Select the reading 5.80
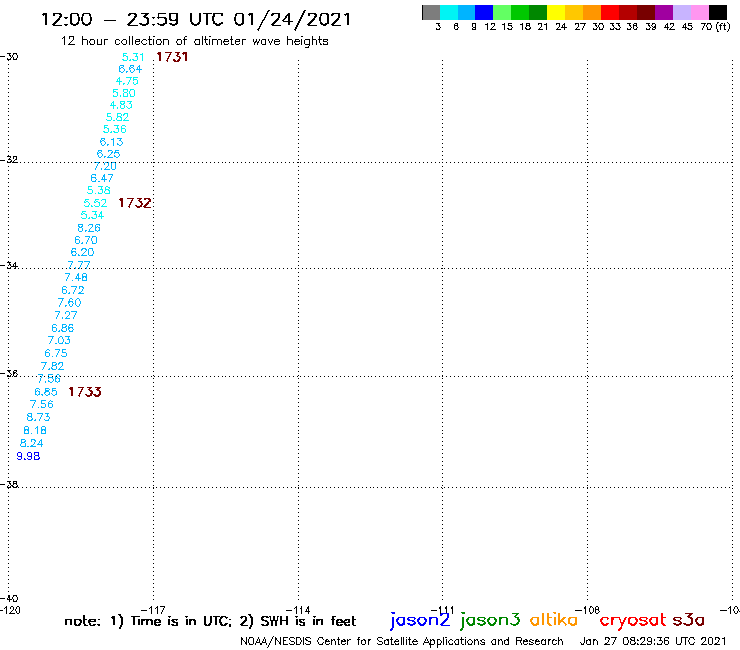Image resolution: width=740 pixels, height=650 pixels. (x=124, y=93)
